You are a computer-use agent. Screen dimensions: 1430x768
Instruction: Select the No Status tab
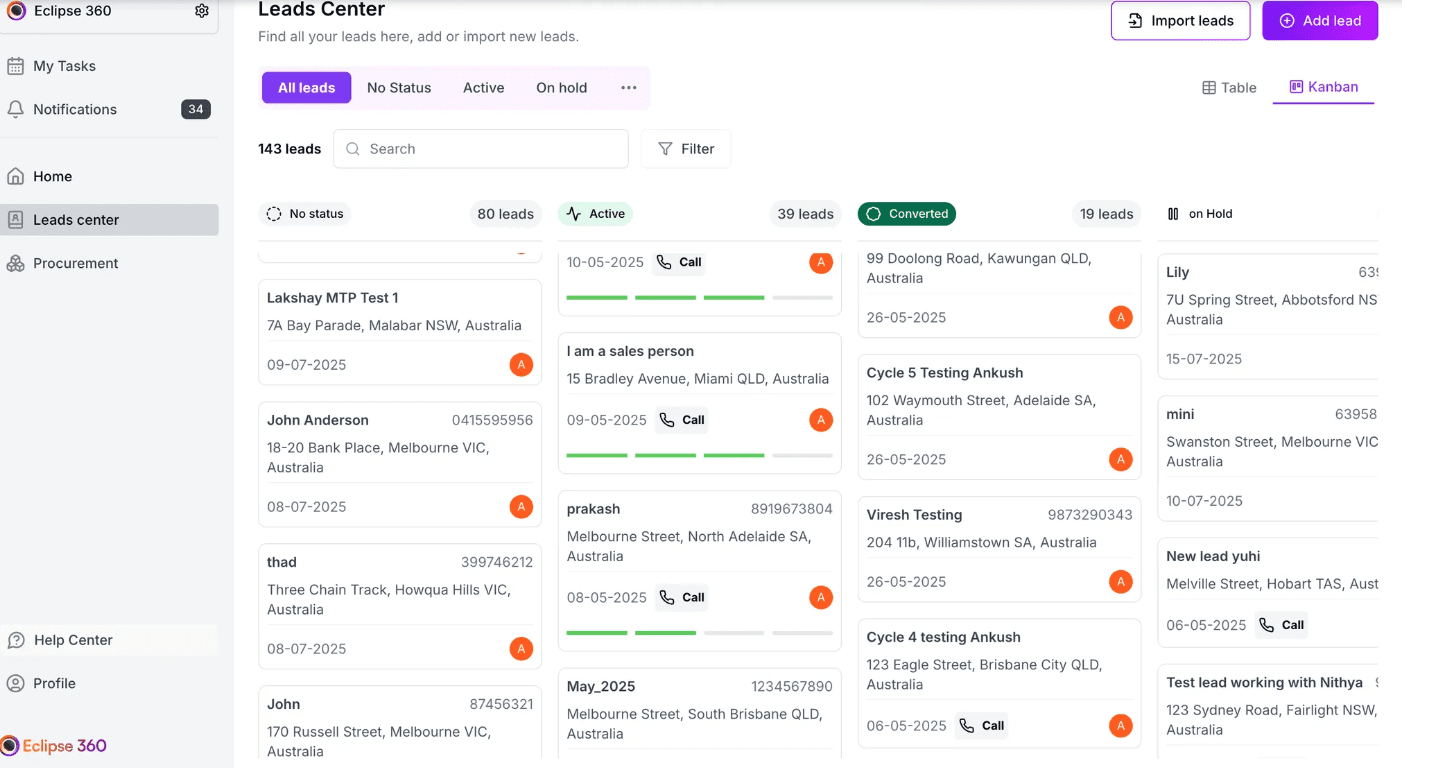(x=399, y=88)
